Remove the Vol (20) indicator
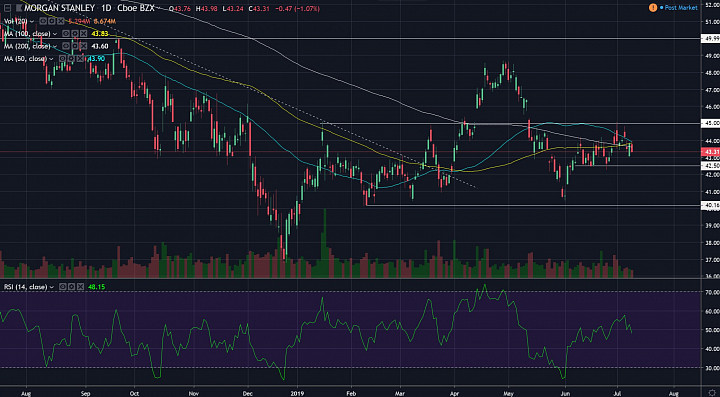 [x=61, y=21]
